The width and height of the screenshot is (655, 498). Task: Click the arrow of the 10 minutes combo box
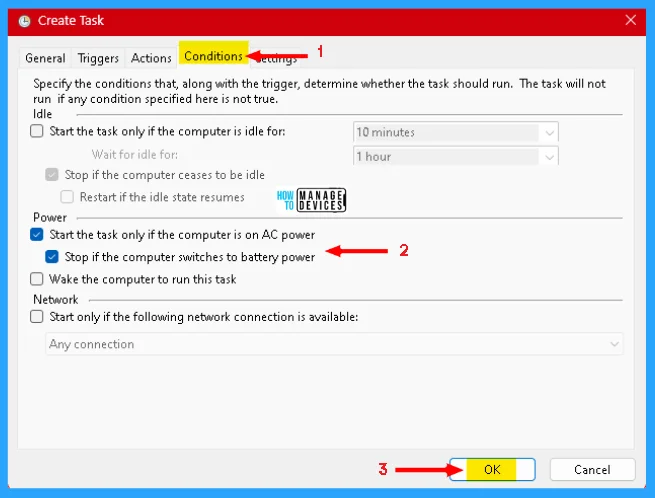[549, 133]
